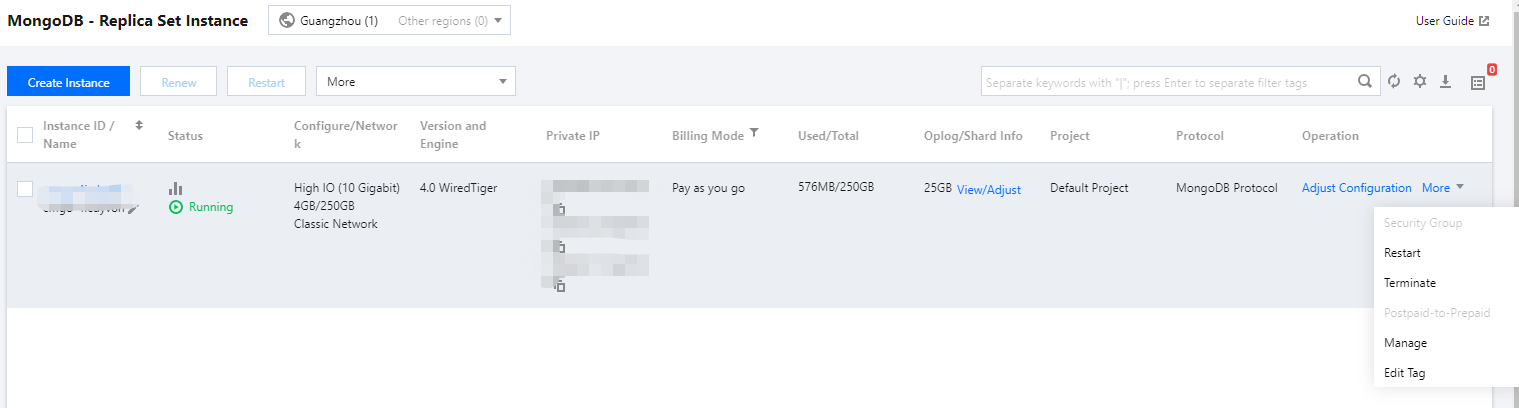The height and width of the screenshot is (408, 1519).
Task: Click the Create Instance button
Action: (x=69, y=82)
